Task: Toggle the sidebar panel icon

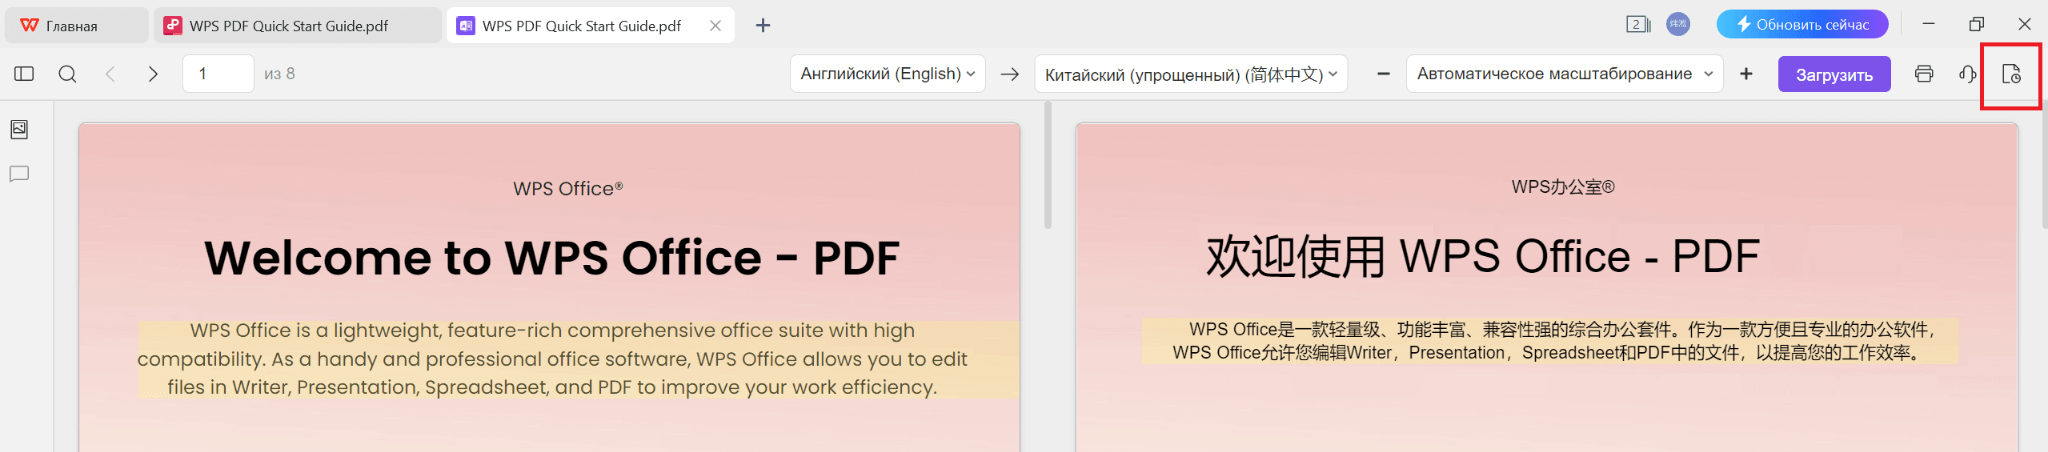Action: tap(24, 74)
